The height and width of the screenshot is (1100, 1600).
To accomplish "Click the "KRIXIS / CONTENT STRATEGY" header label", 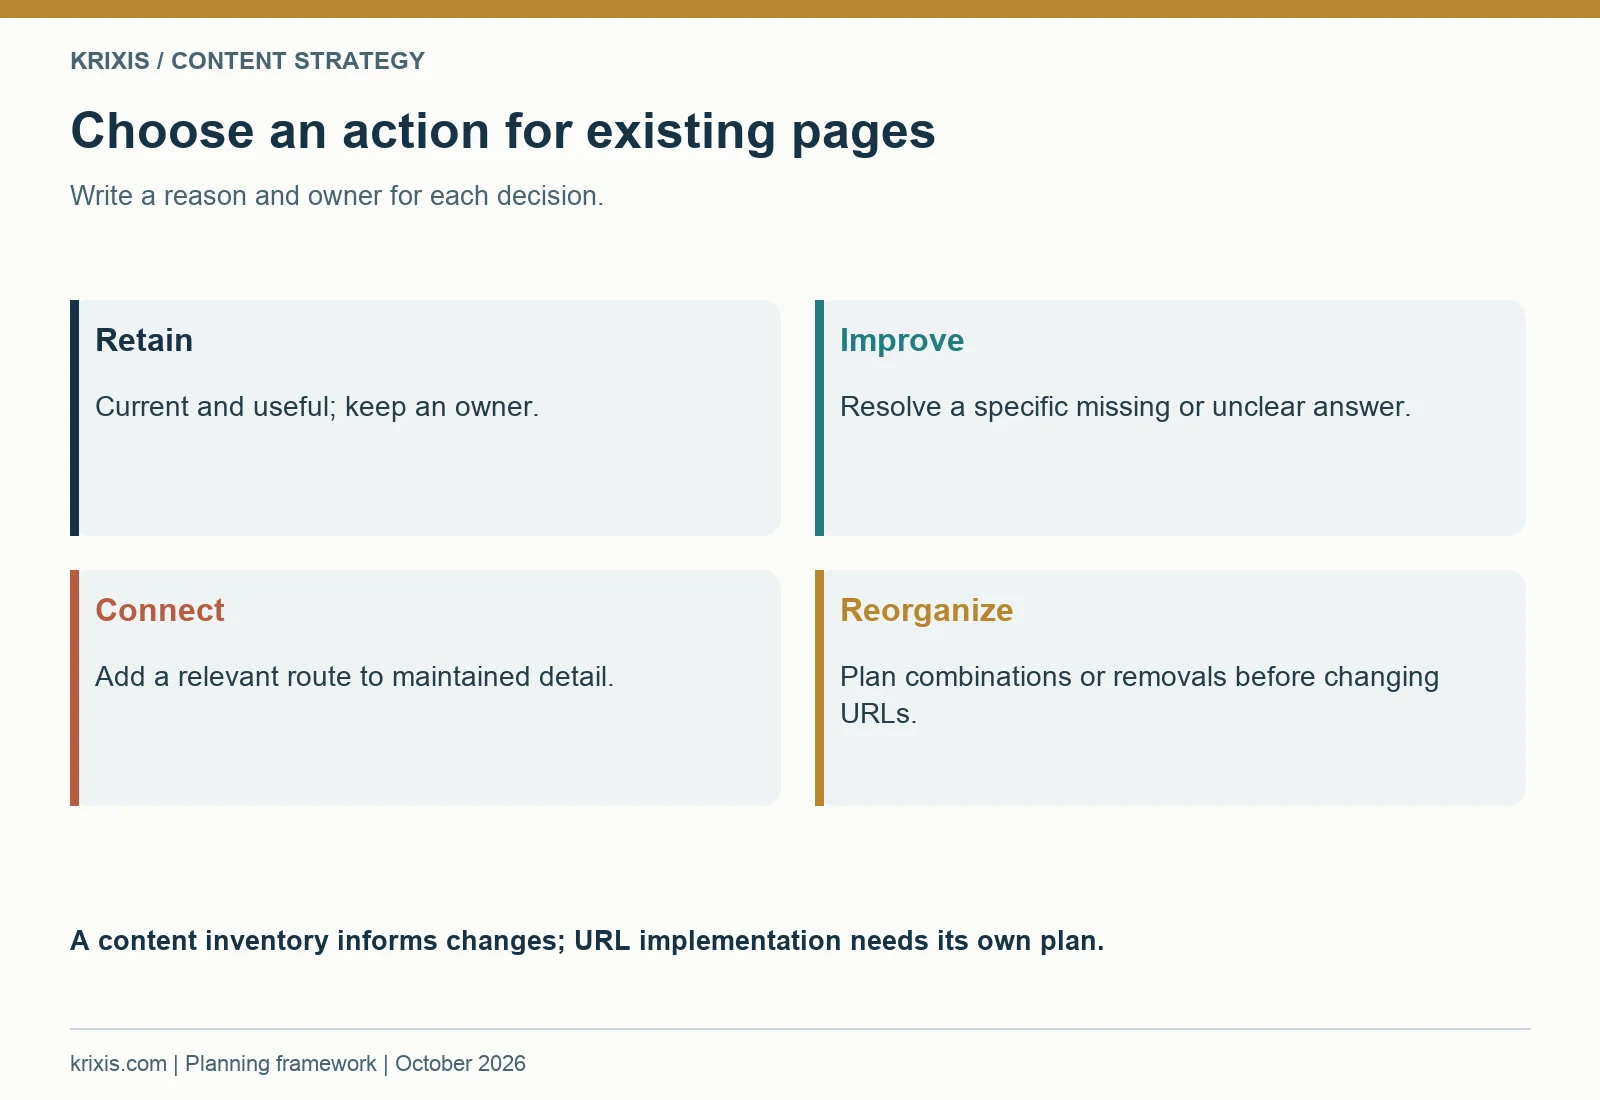I will pos(247,61).
